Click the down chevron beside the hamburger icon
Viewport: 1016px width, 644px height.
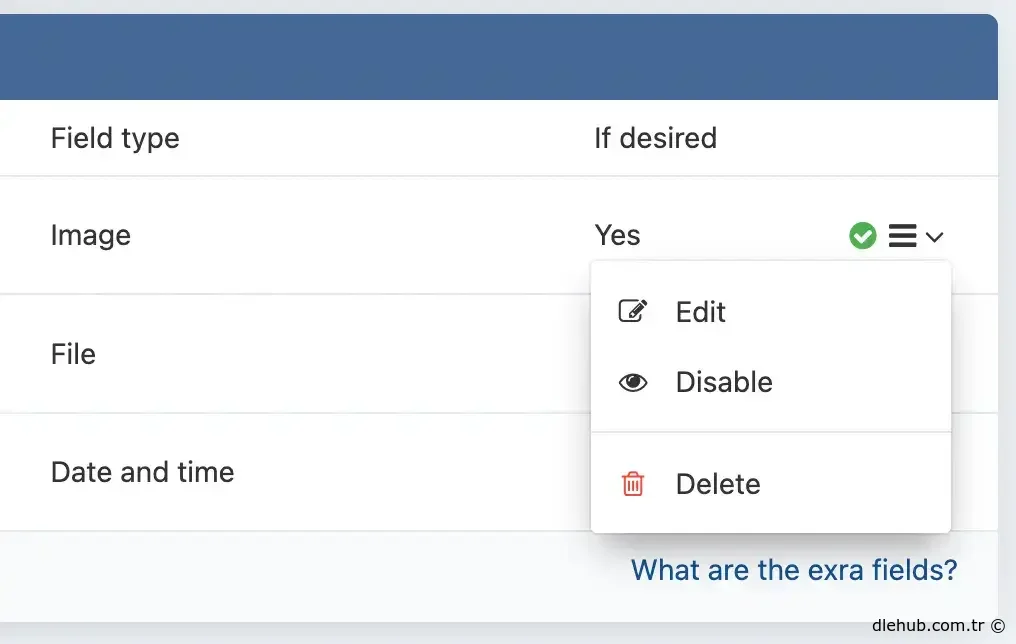[x=934, y=237]
